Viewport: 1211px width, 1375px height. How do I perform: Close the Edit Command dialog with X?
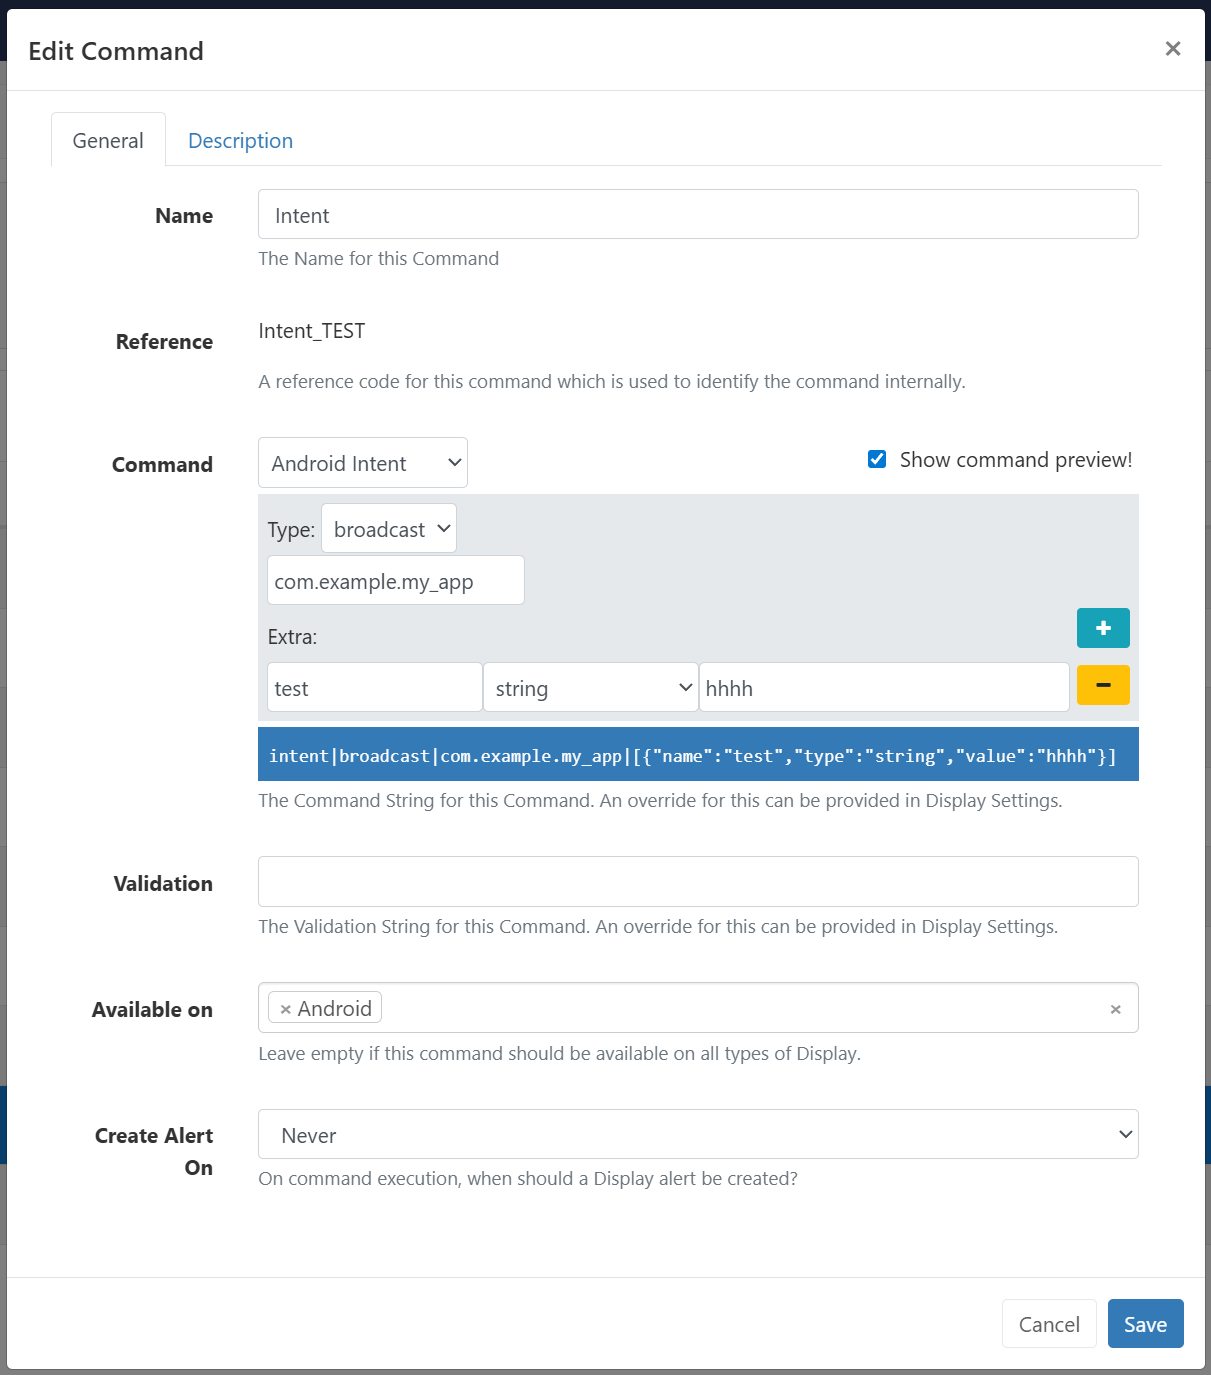tap(1173, 49)
